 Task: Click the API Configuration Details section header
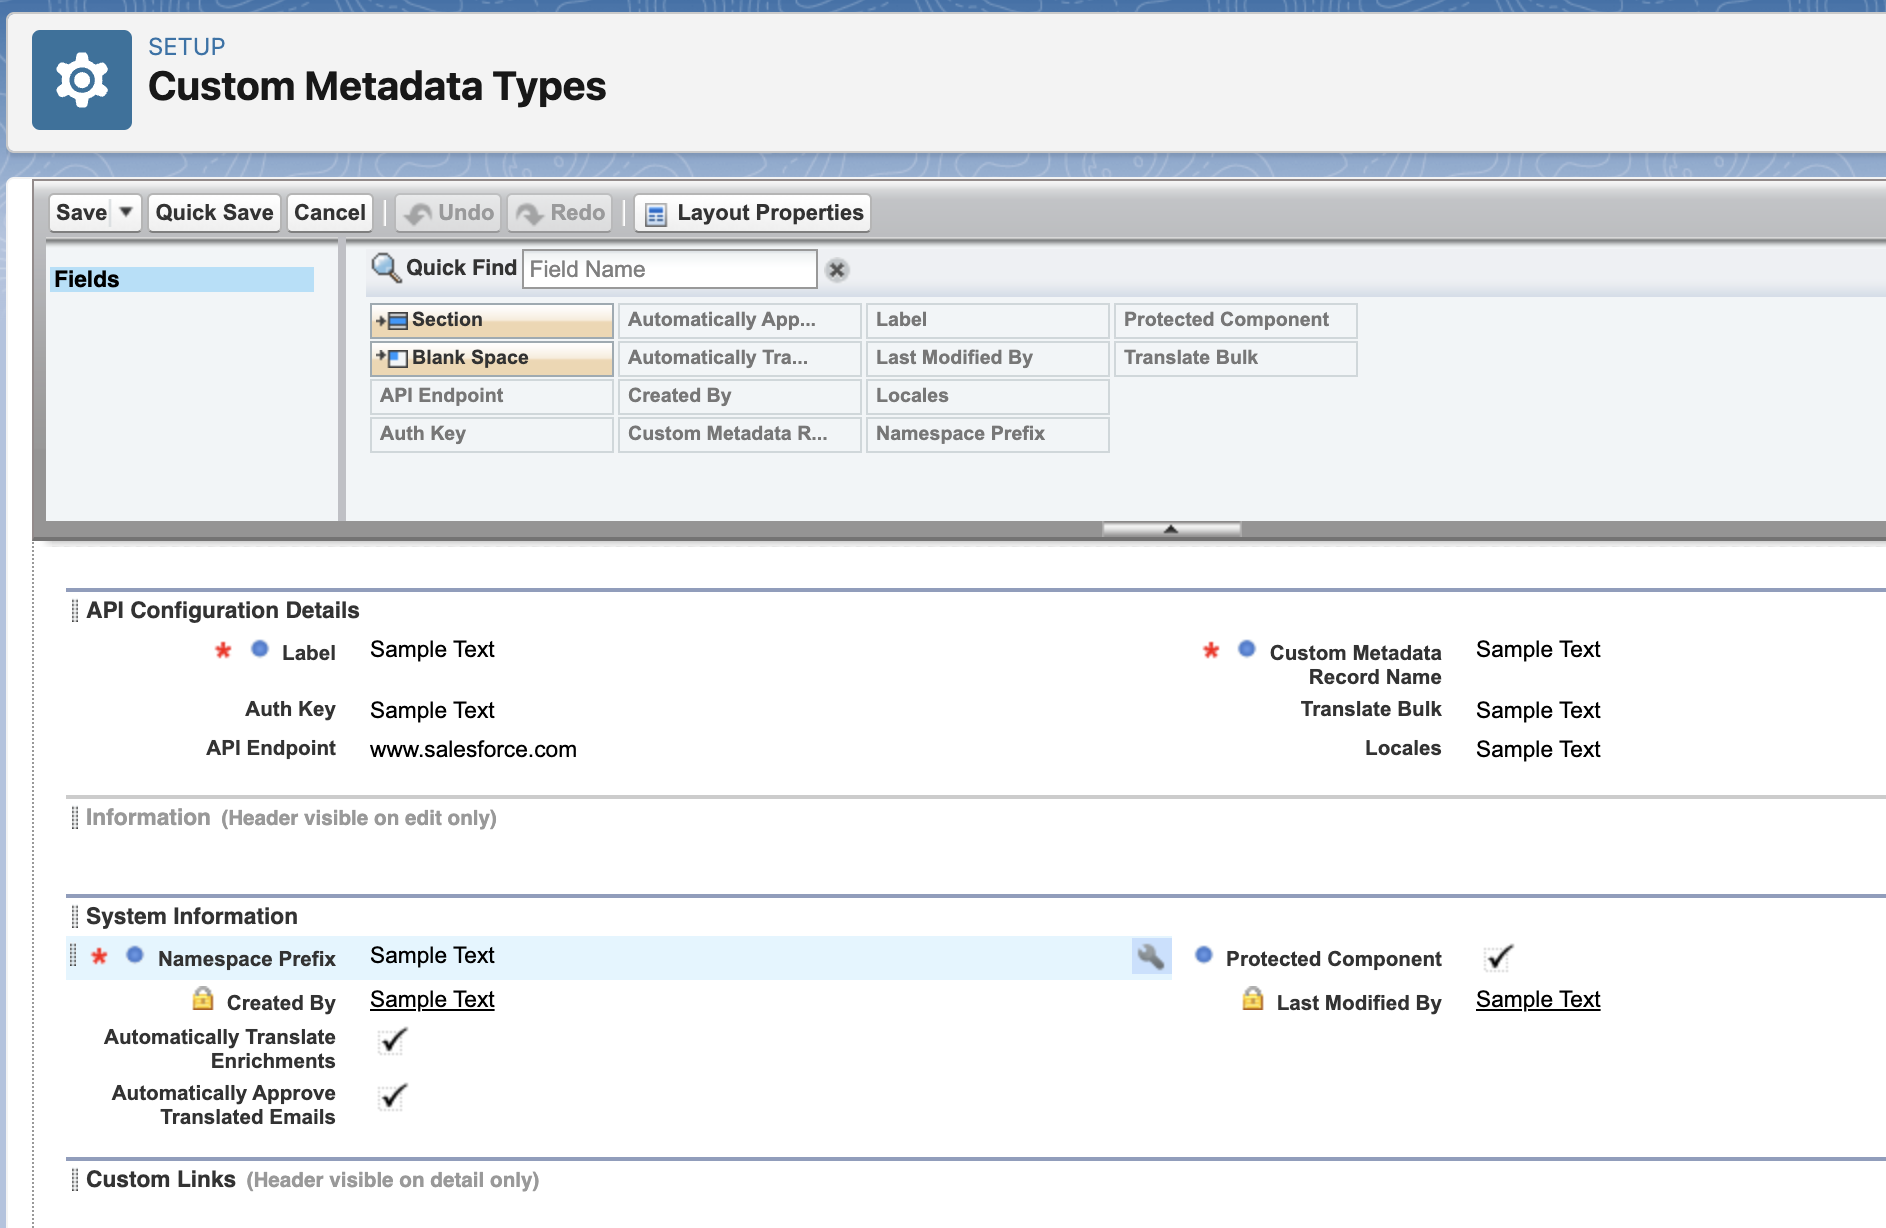tap(222, 610)
